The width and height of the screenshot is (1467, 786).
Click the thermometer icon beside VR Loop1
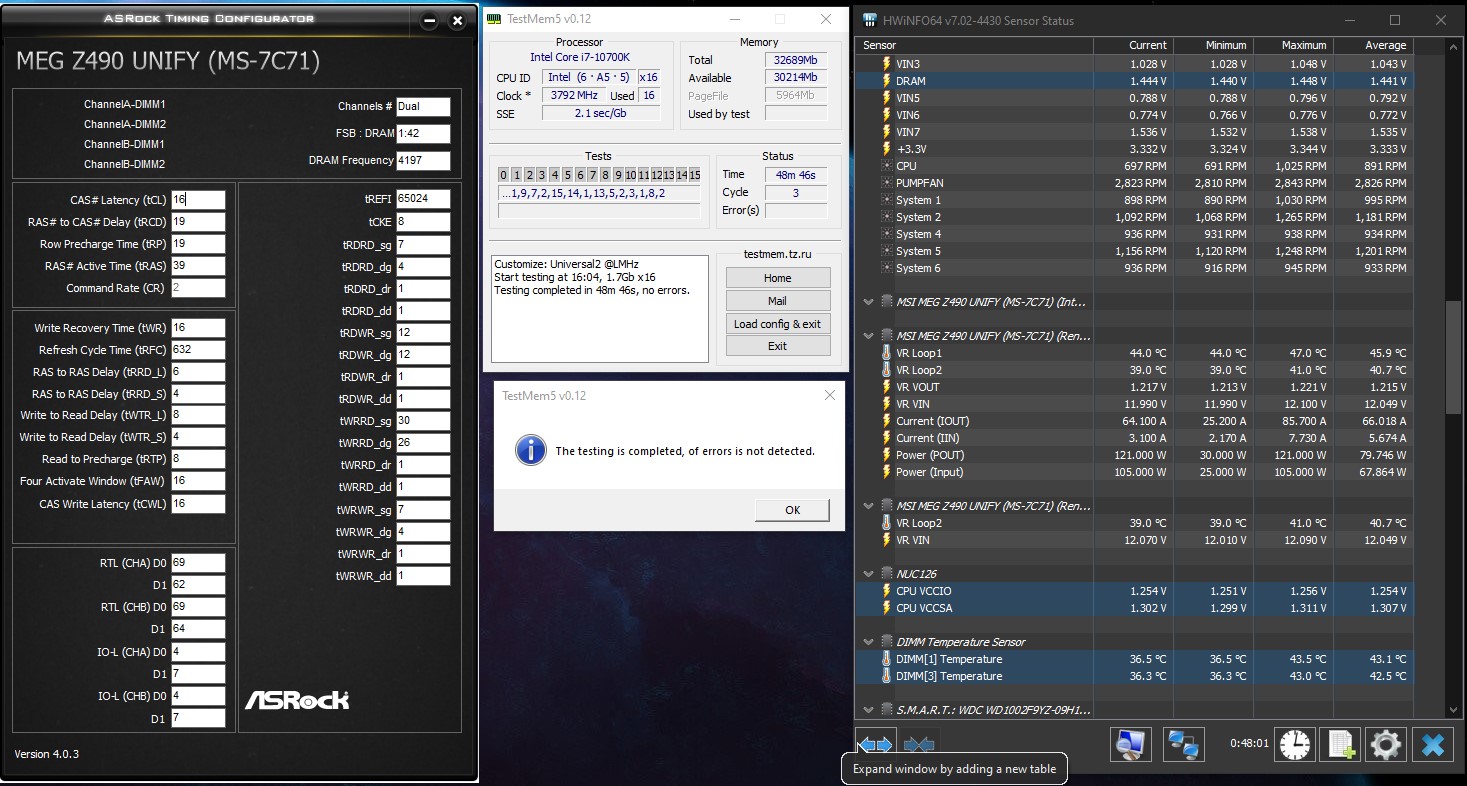[886, 353]
